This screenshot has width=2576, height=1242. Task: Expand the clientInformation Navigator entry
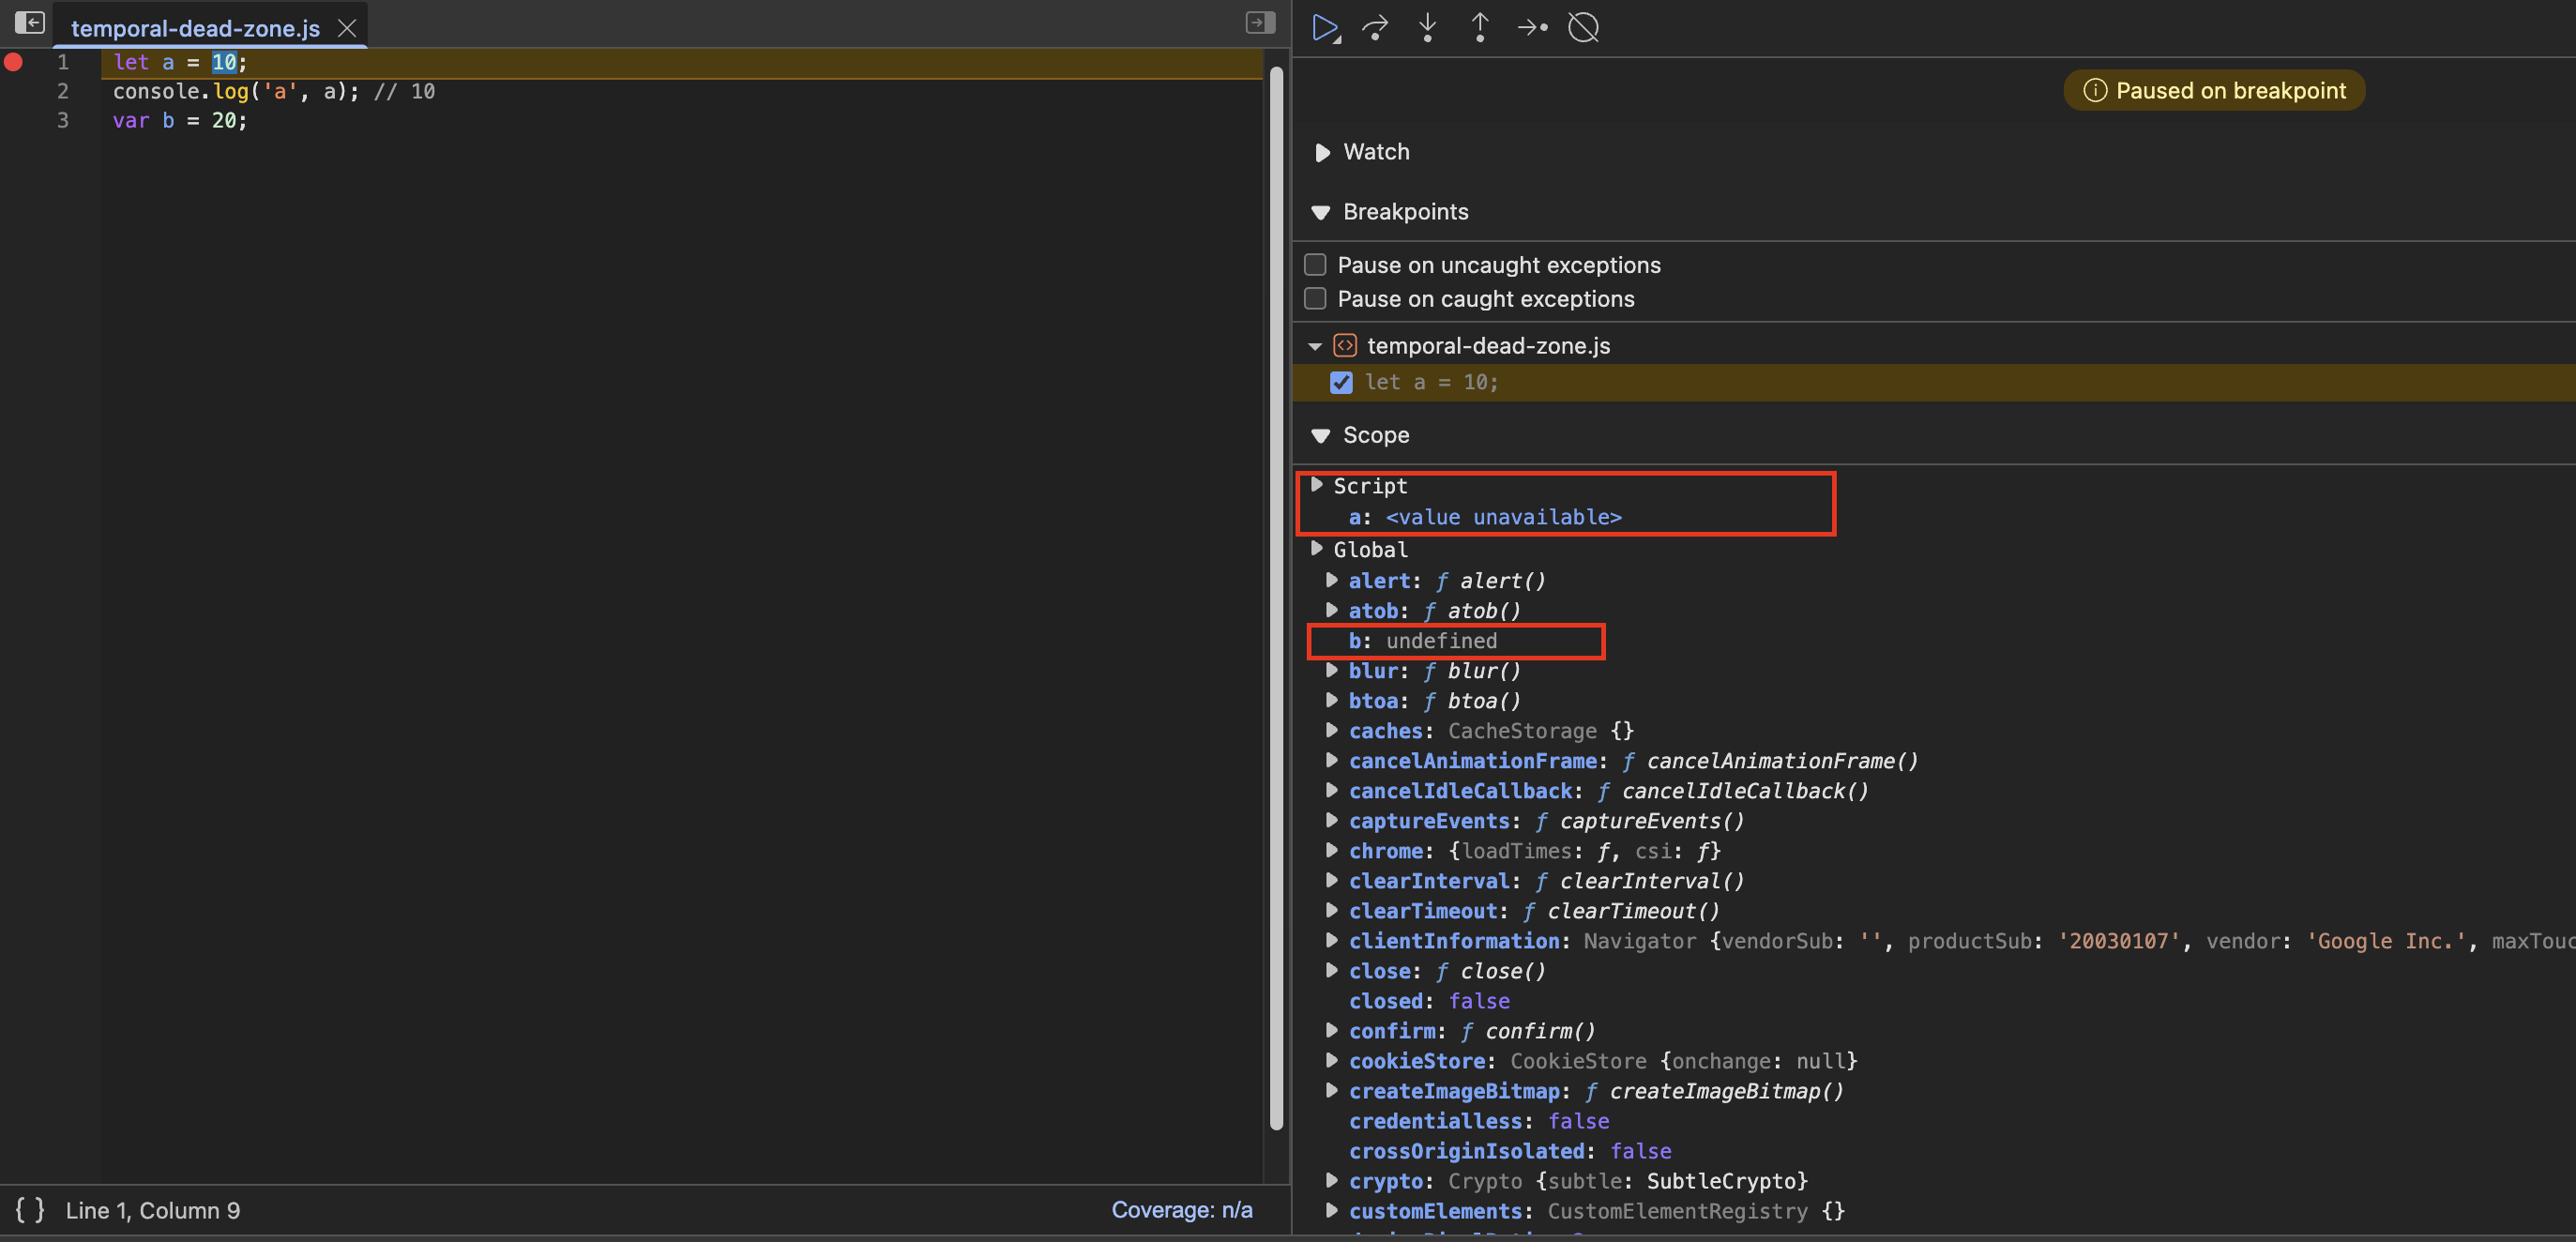[1332, 939]
